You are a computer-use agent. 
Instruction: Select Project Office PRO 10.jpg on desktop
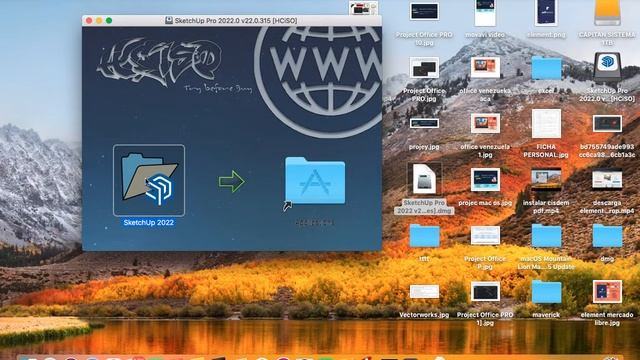pyautogui.click(x=424, y=11)
